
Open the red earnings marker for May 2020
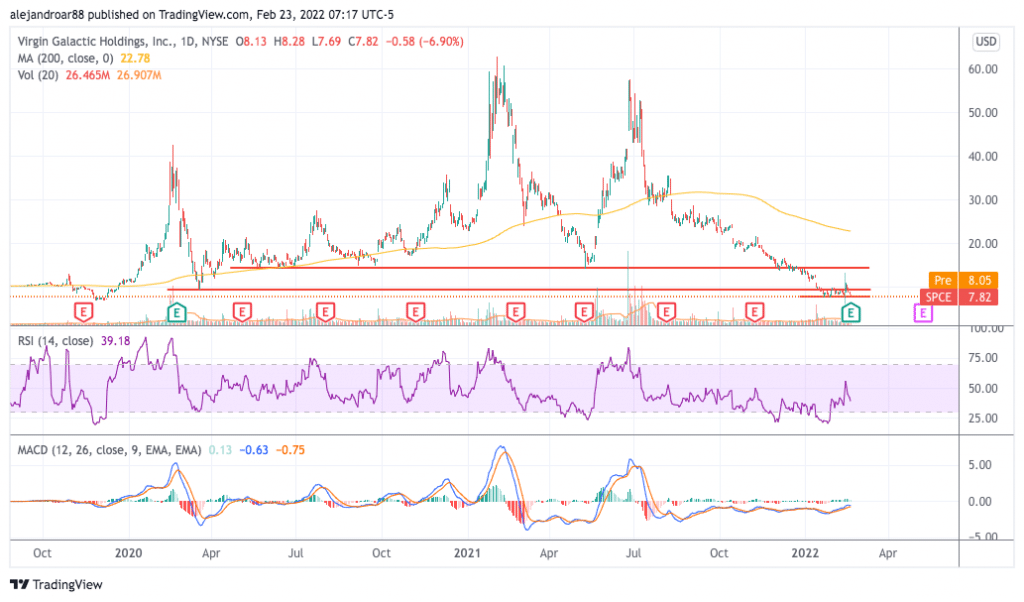click(242, 312)
